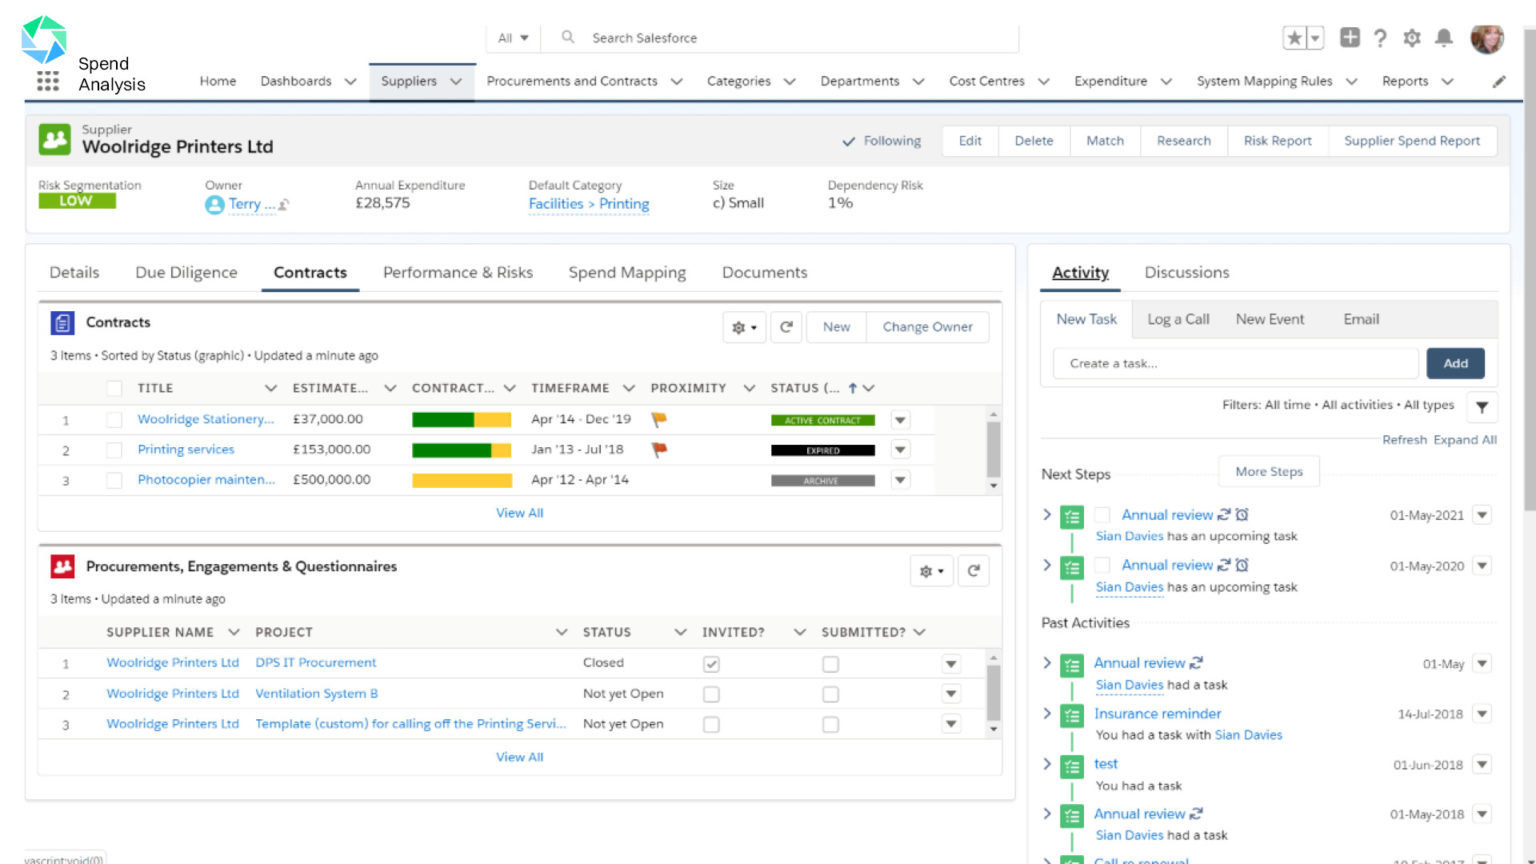Open the activity filters funnel icon
This screenshot has height=864, width=1536.
(x=1481, y=406)
